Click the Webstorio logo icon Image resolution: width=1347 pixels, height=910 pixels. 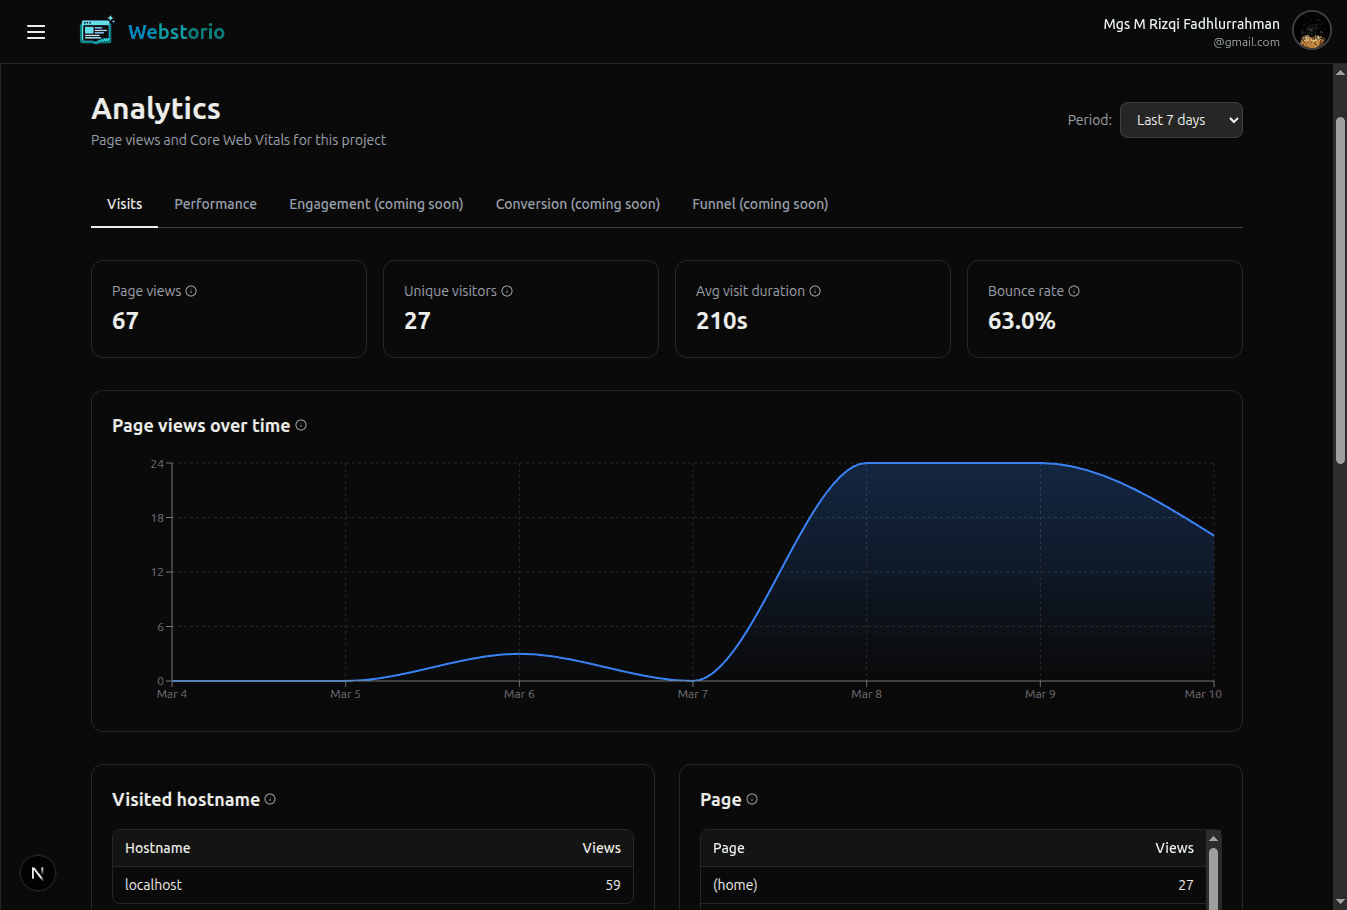point(97,31)
